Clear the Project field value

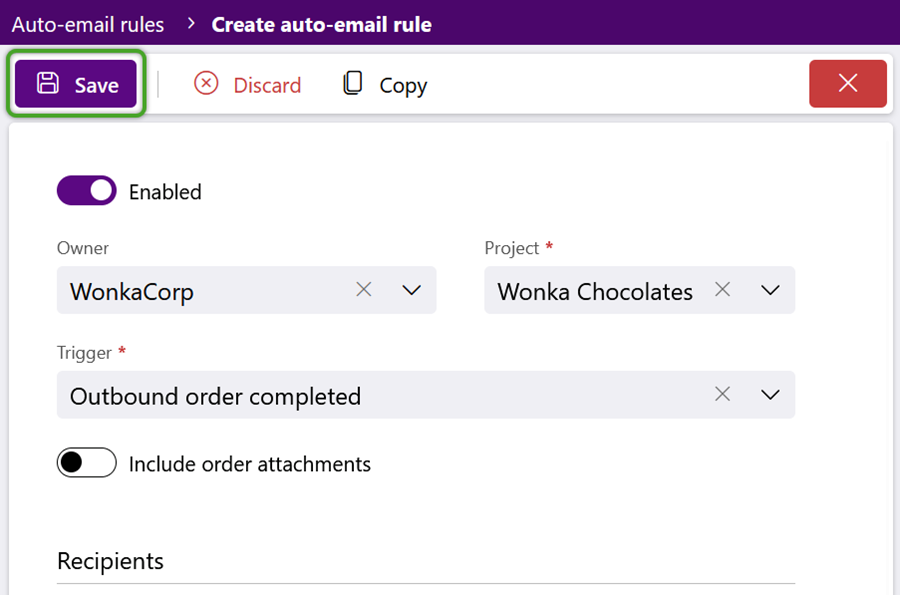click(723, 290)
